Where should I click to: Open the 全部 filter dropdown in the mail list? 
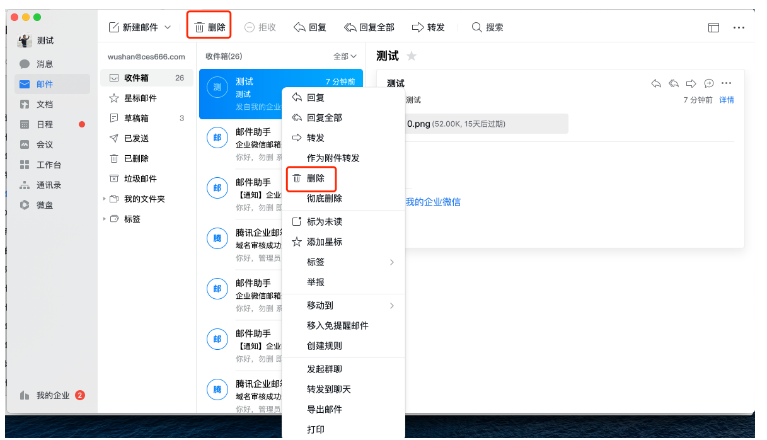[x=345, y=57]
